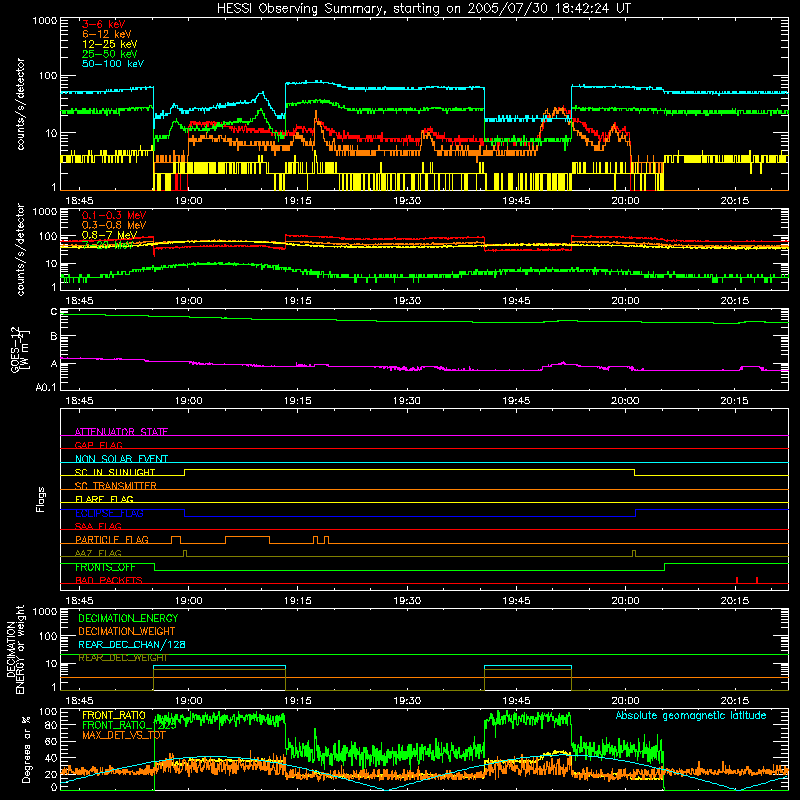Click the ATTENUATOR_STATE flag label
Screen dimensions: 800x800
coord(121,432)
